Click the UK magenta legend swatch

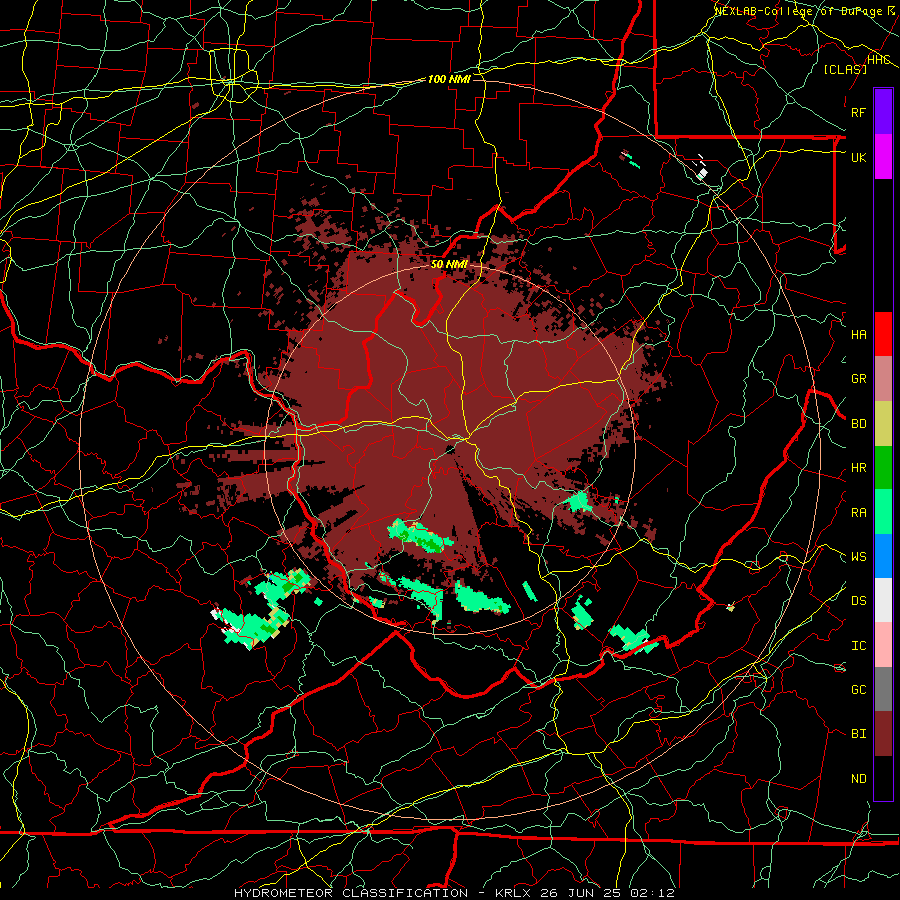pos(883,157)
